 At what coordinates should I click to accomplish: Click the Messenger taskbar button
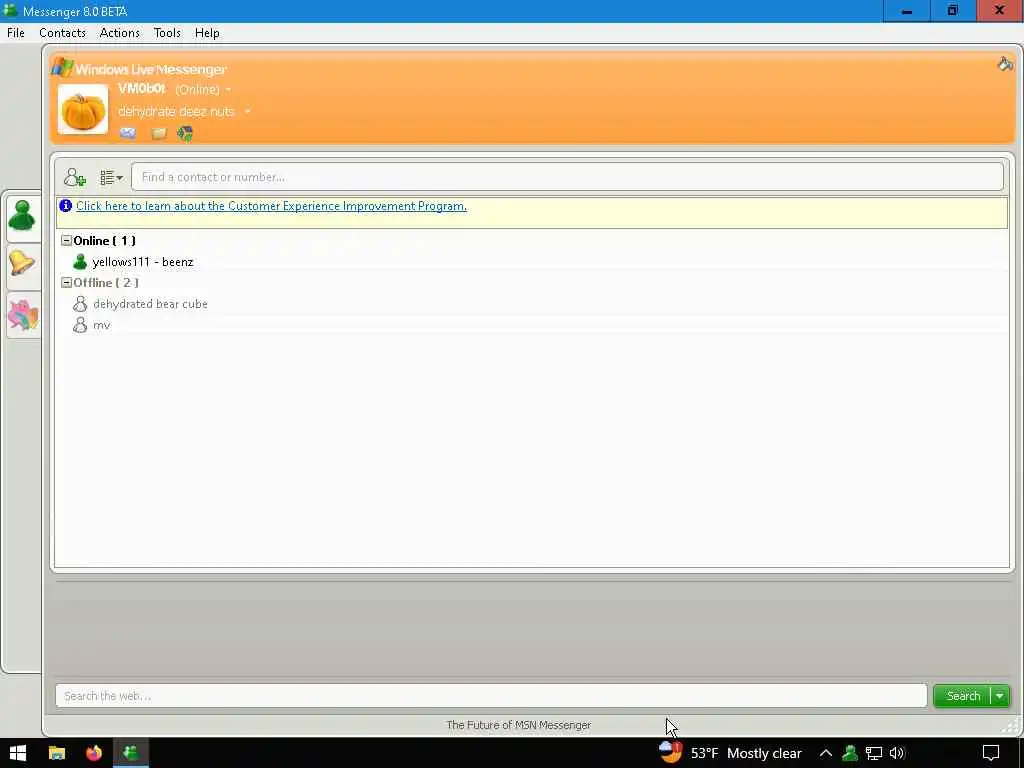click(x=131, y=753)
